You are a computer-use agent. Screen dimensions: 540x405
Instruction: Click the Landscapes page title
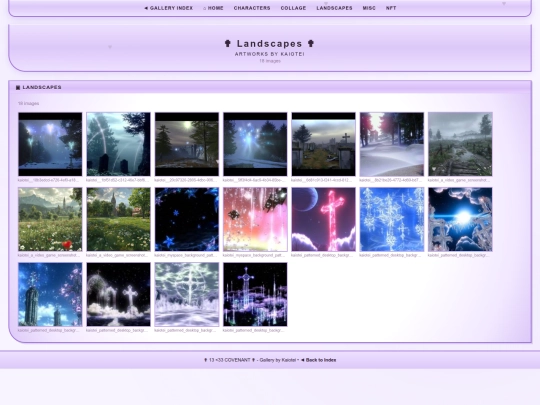pyautogui.click(x=269, y=43)
